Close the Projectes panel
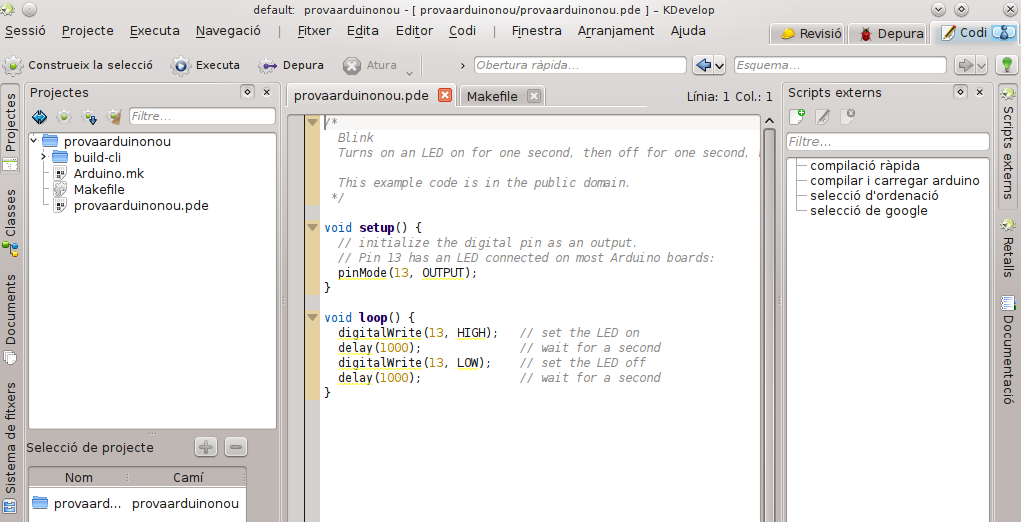This screenshot has width=1021, height=522. (266, 92)
